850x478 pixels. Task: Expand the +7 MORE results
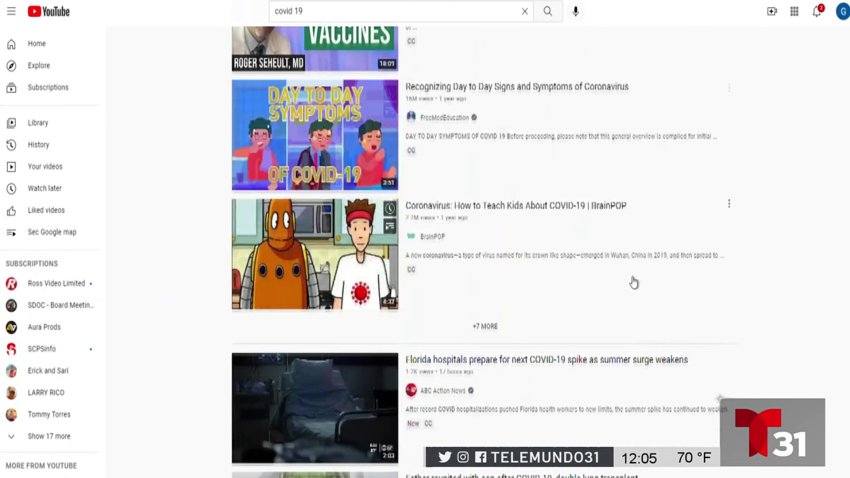[x=485, y=326]
